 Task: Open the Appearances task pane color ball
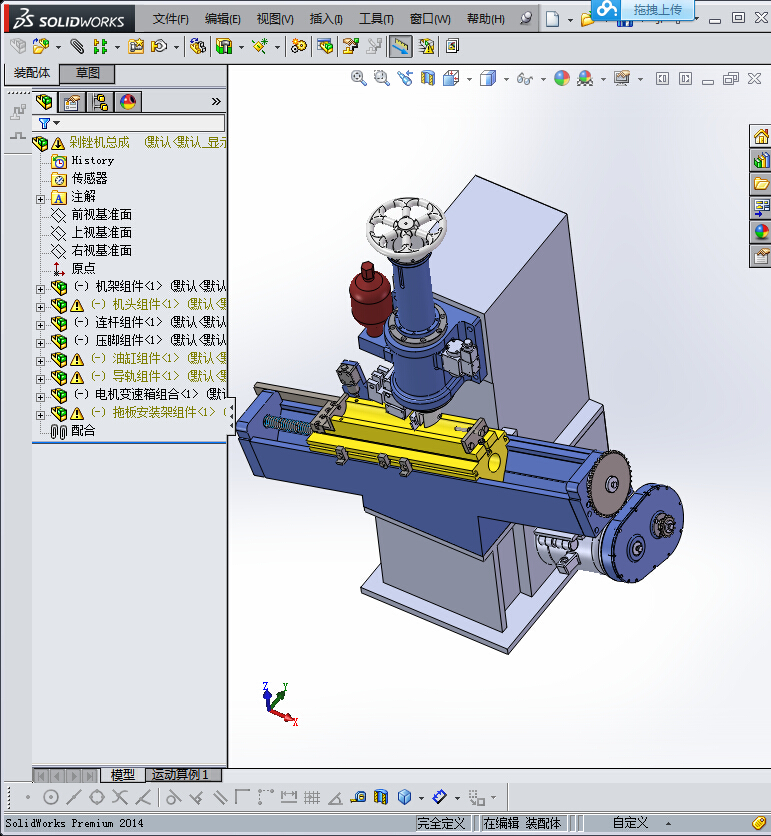tap(761, 232)
